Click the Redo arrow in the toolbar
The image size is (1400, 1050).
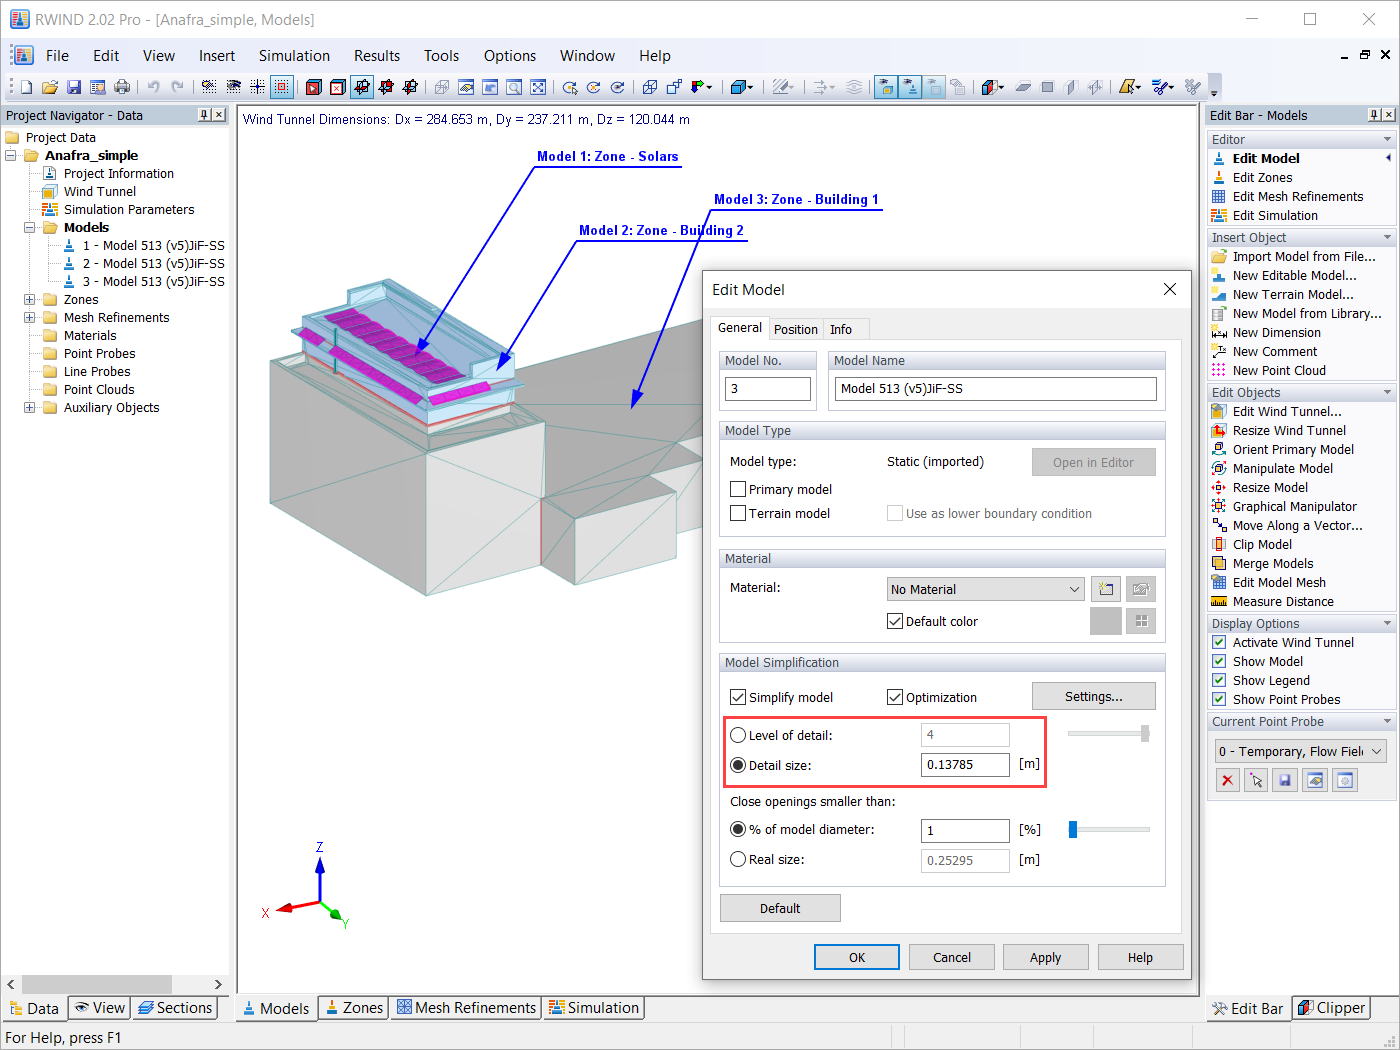(x=177, y=87)
